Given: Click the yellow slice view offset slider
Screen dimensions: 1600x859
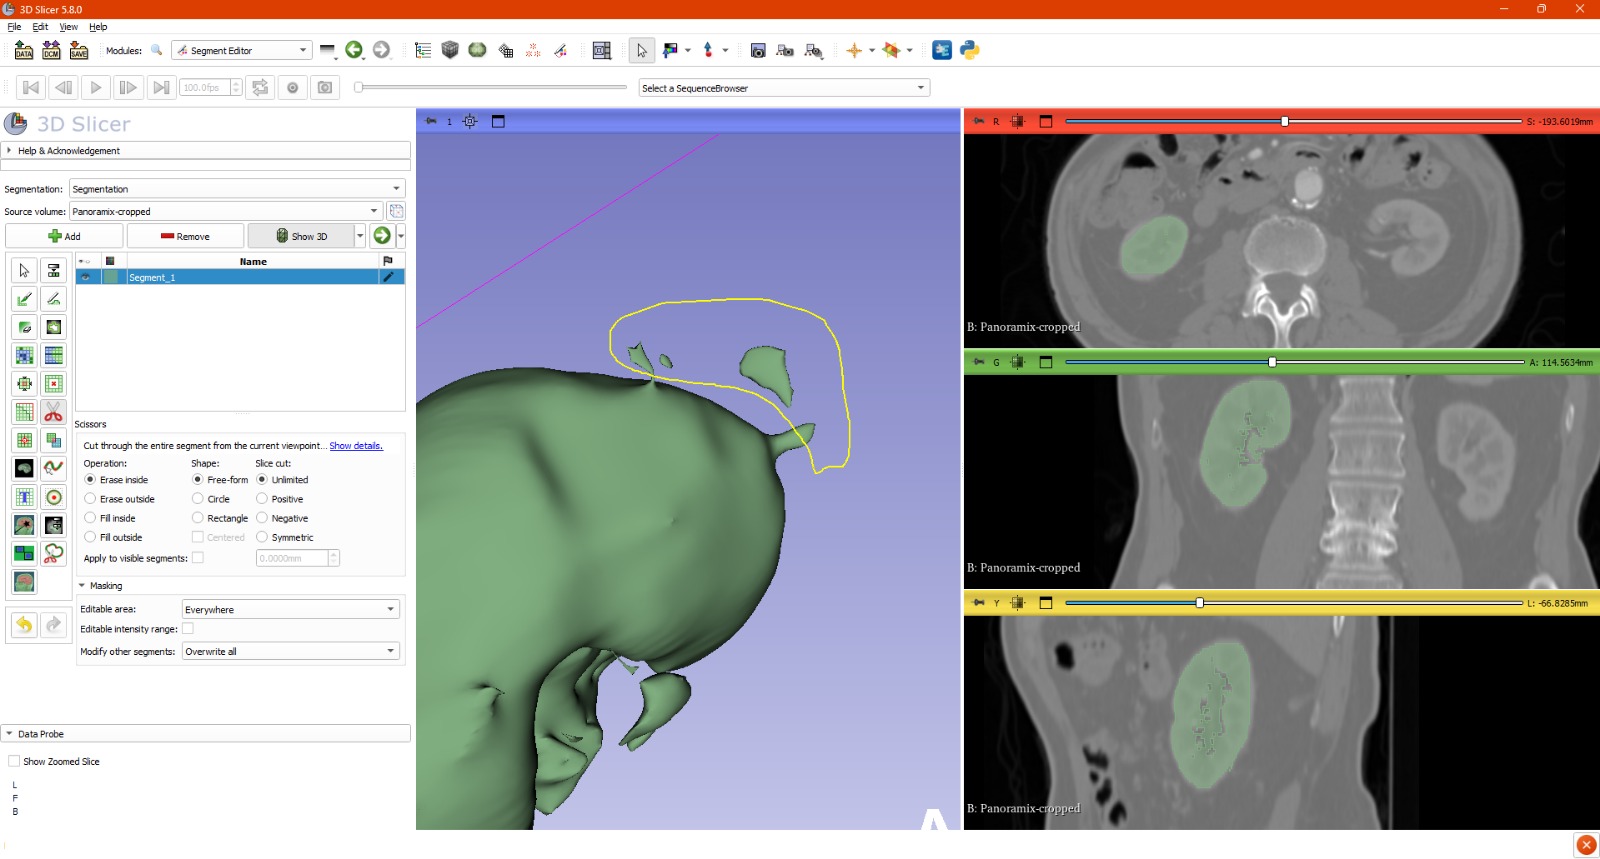Looking at the screenshot, I should (1293, 603).
